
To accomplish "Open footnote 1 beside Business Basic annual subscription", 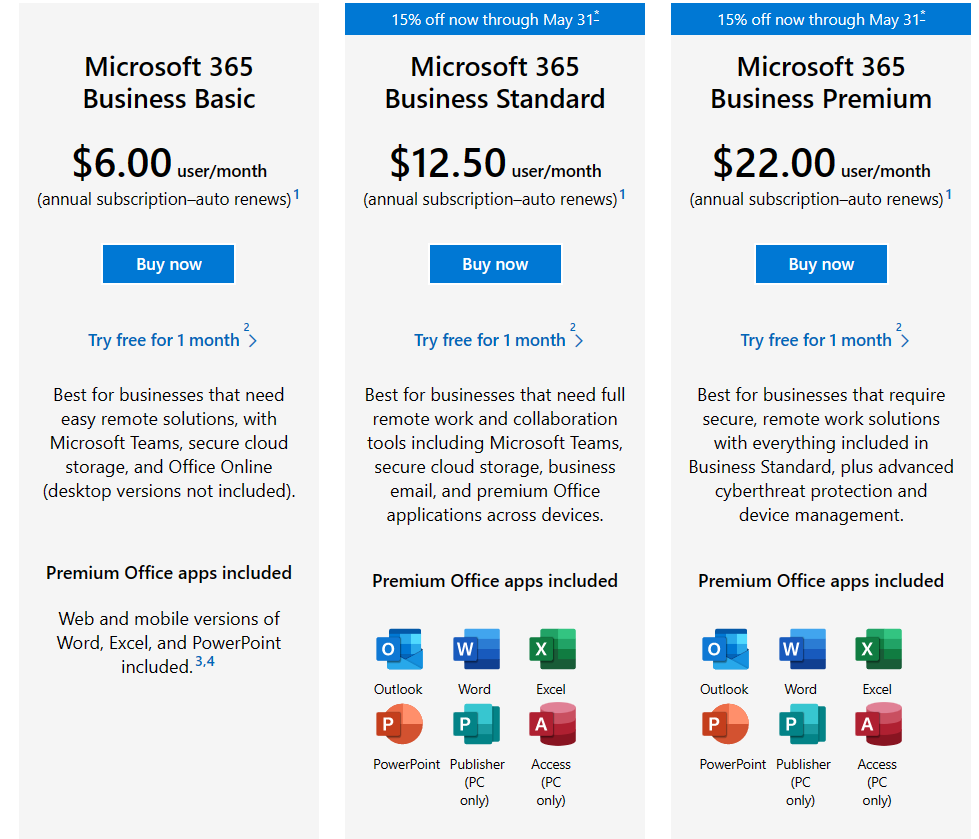I will click(297, 194).
